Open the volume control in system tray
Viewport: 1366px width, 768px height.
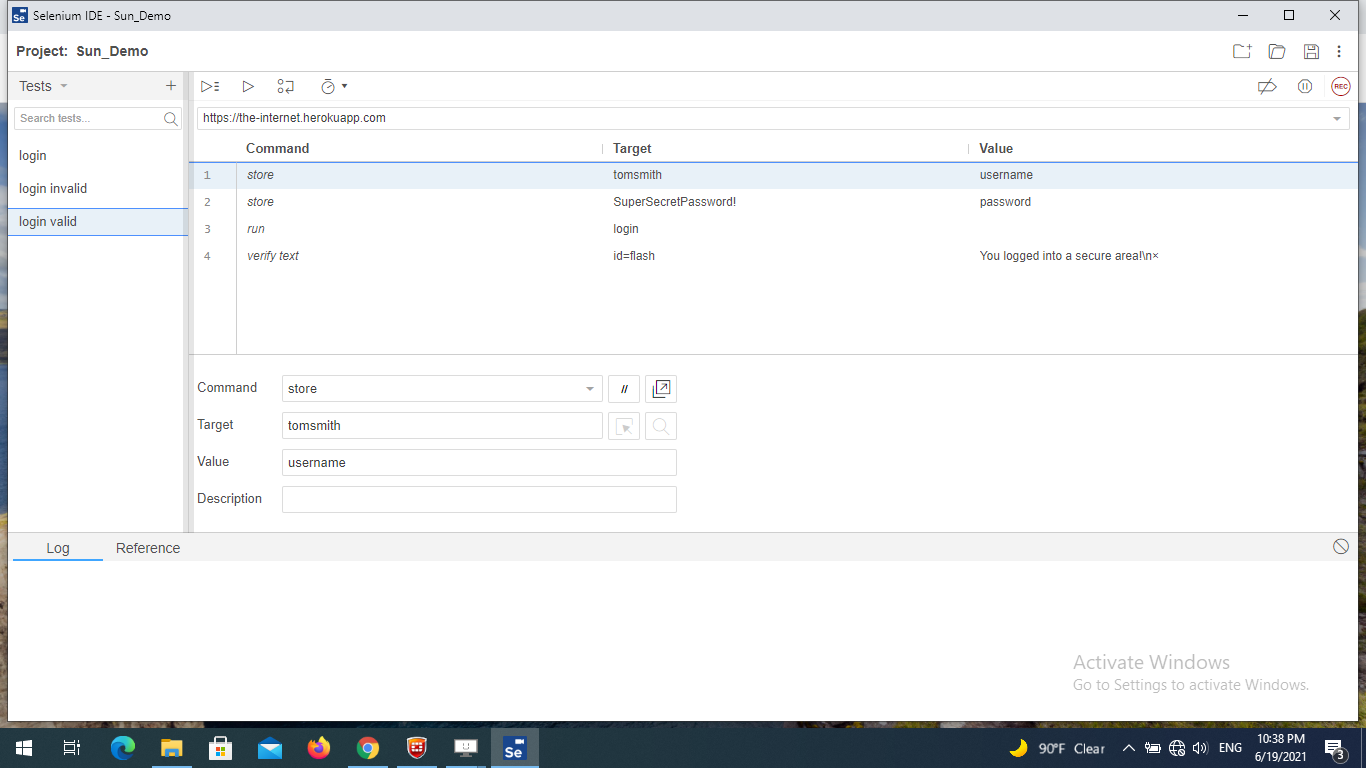tap(1201, 748)
